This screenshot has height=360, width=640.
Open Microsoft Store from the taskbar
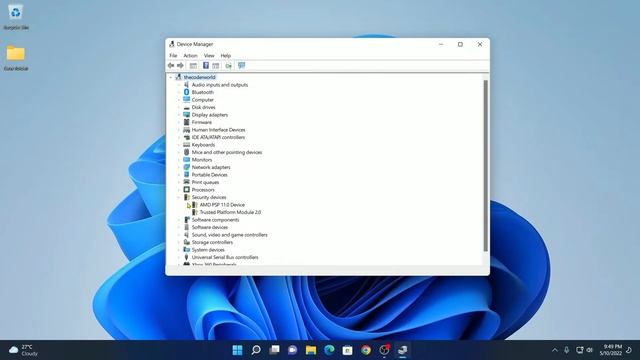click(347, 350)
